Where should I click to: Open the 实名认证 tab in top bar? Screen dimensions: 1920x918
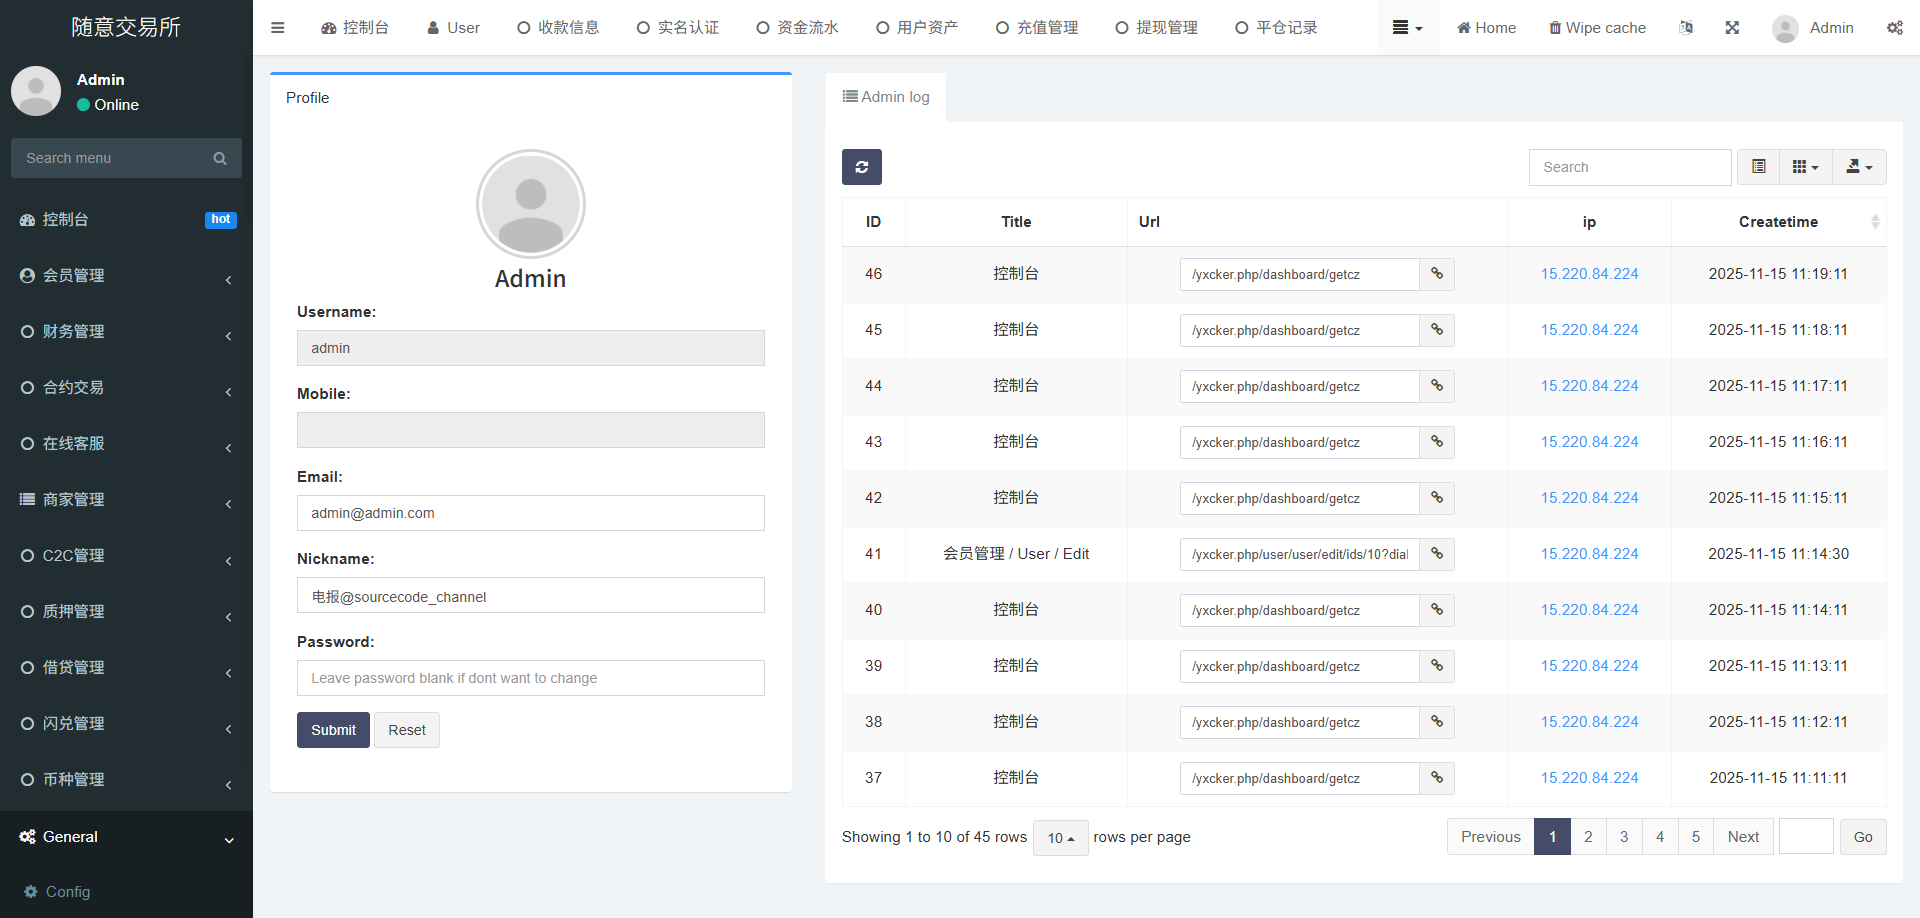(x=678, y=28)
